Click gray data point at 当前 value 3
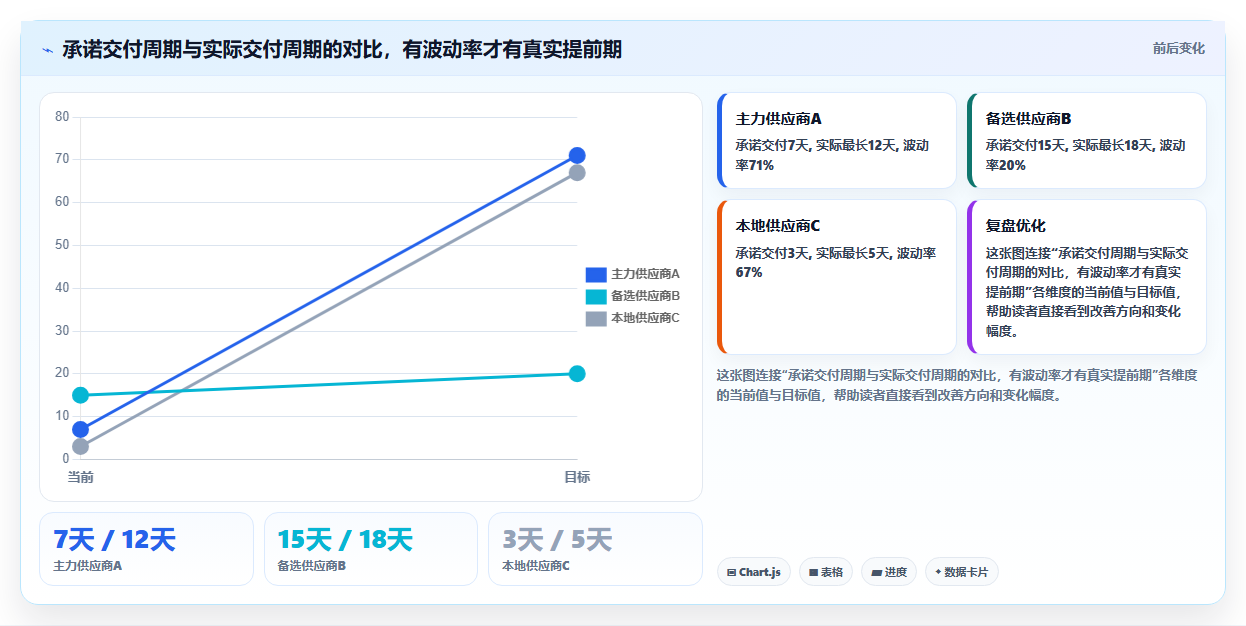The width and height of the screenshot is (1246, 626). click(x=81, y=447)
